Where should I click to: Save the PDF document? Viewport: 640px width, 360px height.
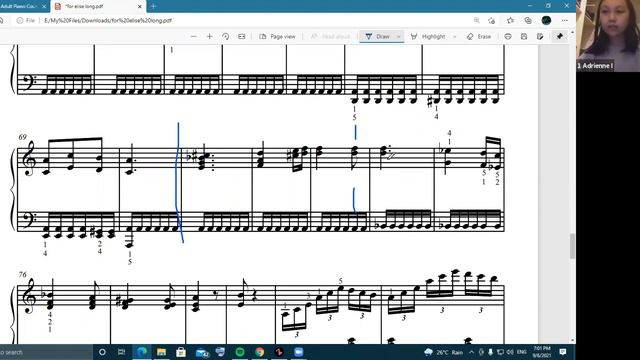524,37
